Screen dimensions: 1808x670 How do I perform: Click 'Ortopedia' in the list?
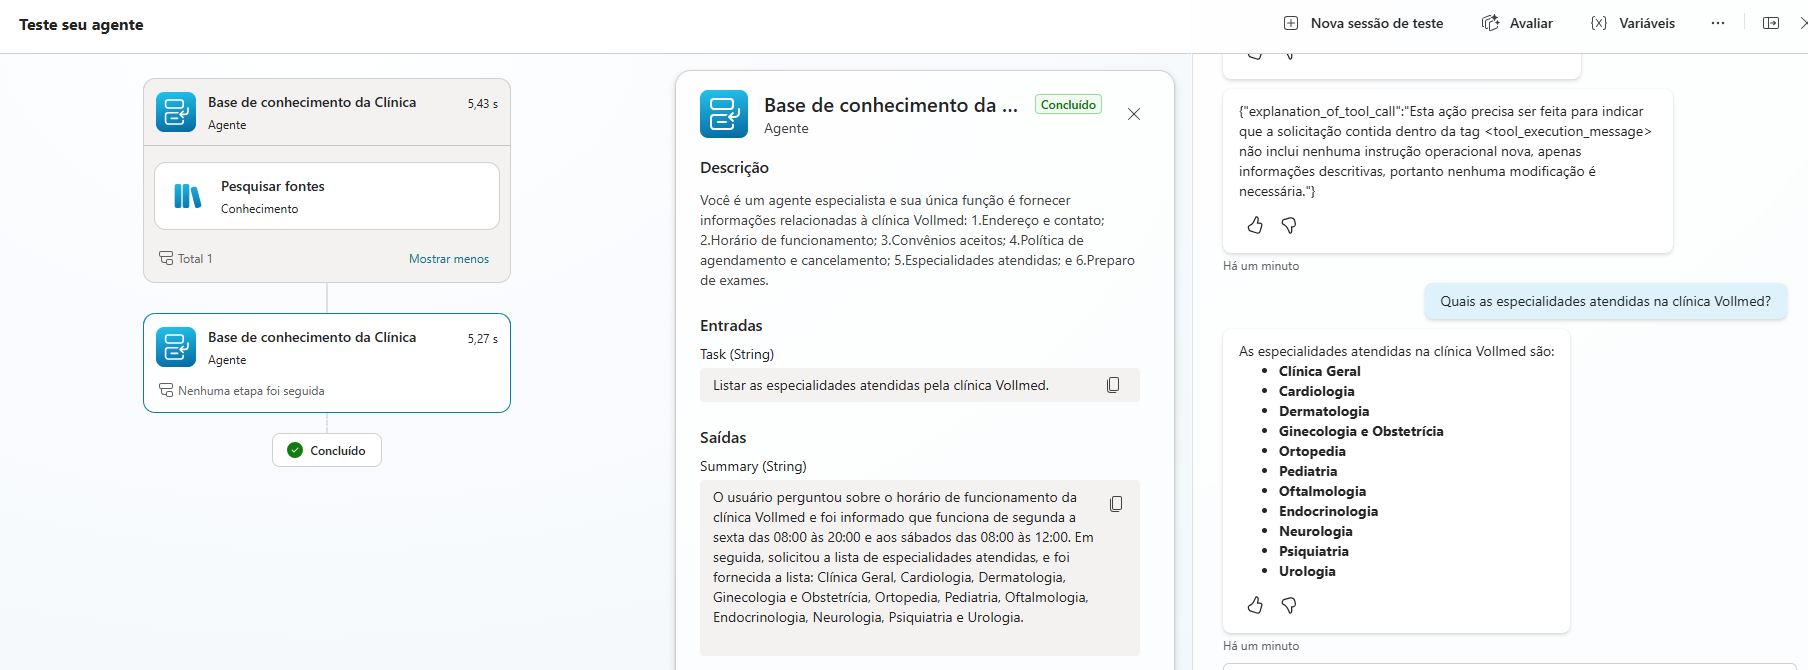[1312, 451]
